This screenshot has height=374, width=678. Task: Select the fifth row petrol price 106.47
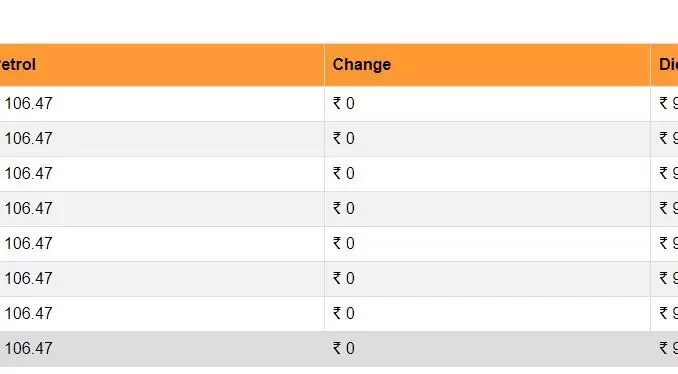28,243
